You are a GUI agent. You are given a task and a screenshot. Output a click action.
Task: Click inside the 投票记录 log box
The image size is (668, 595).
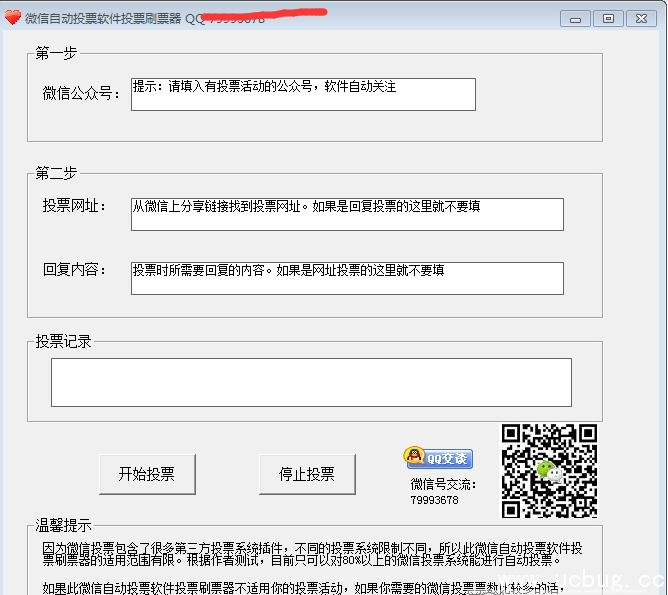(311, 382)
